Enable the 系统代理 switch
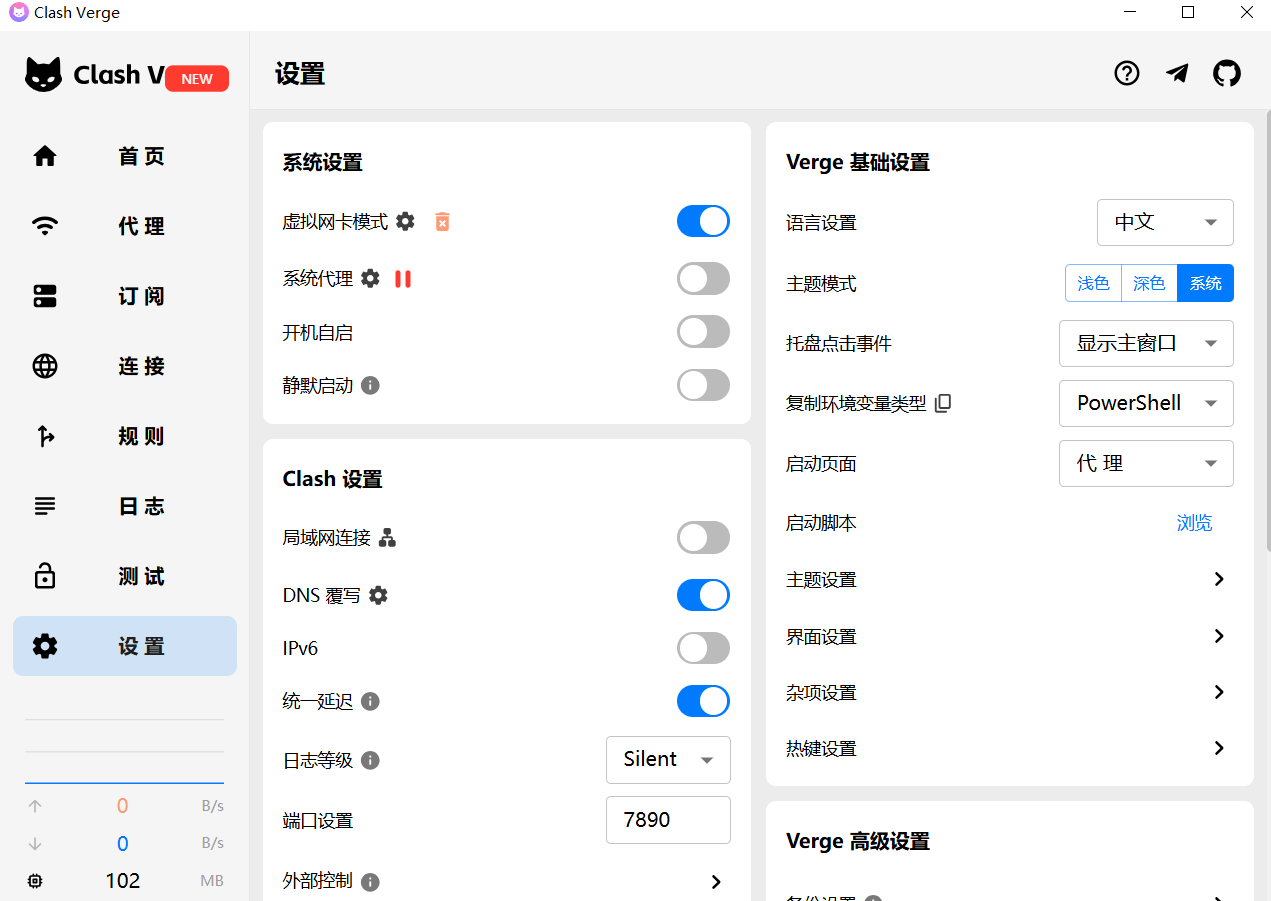Screen dimensions: 1271x901 coord(703,278)
